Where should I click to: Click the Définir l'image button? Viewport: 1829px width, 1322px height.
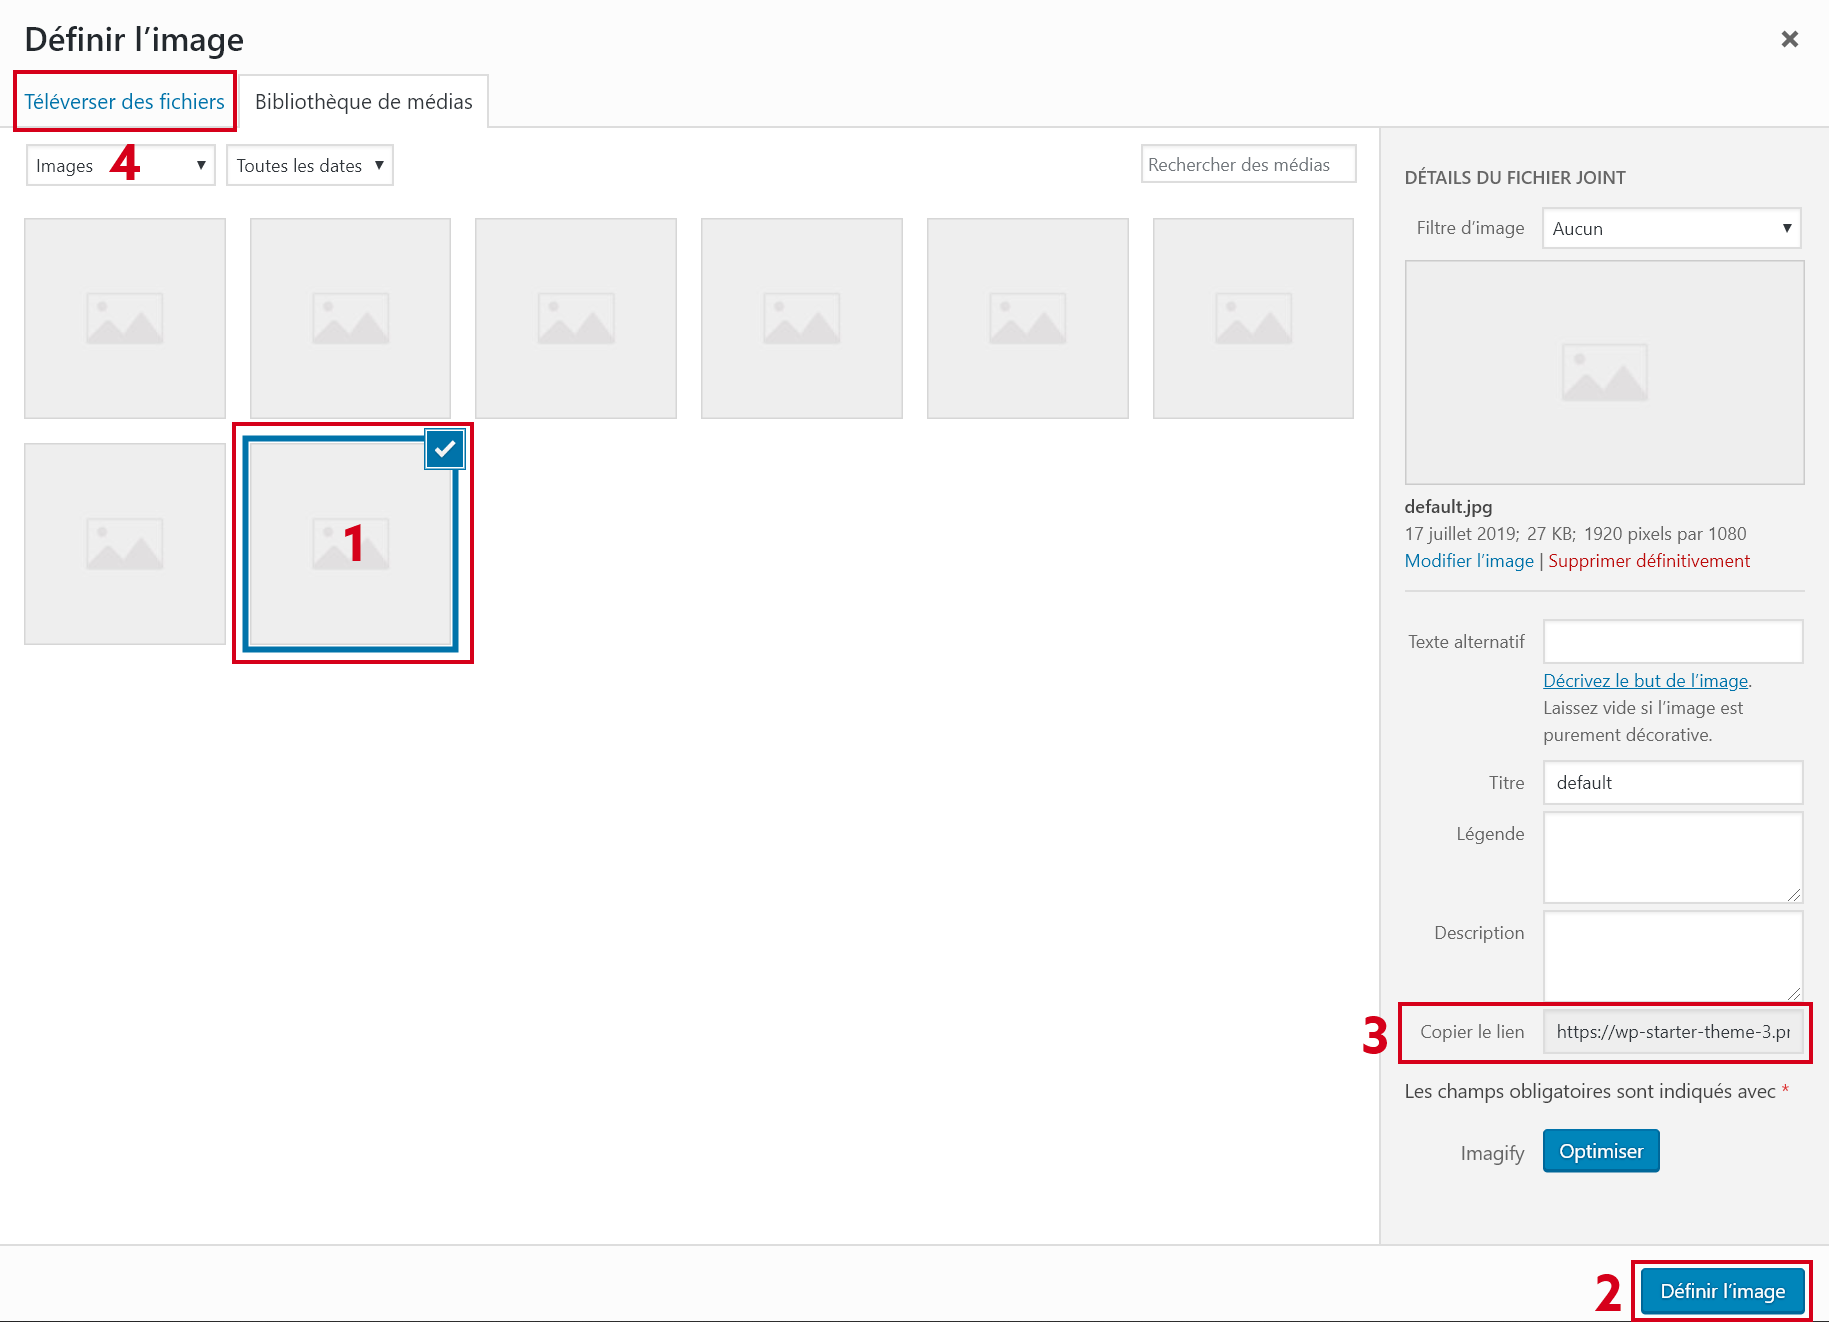[1721, 1291]
